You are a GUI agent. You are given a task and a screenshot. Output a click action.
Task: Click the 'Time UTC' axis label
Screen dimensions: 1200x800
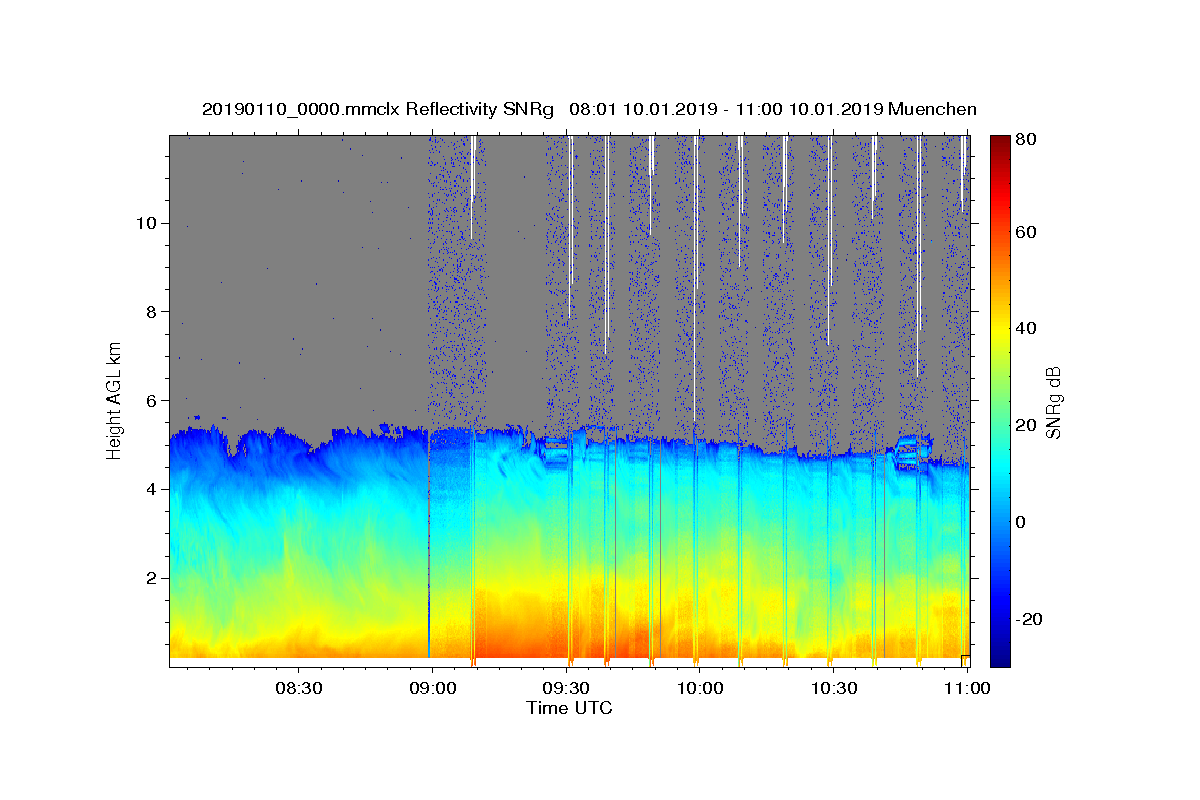coord(569,708)
